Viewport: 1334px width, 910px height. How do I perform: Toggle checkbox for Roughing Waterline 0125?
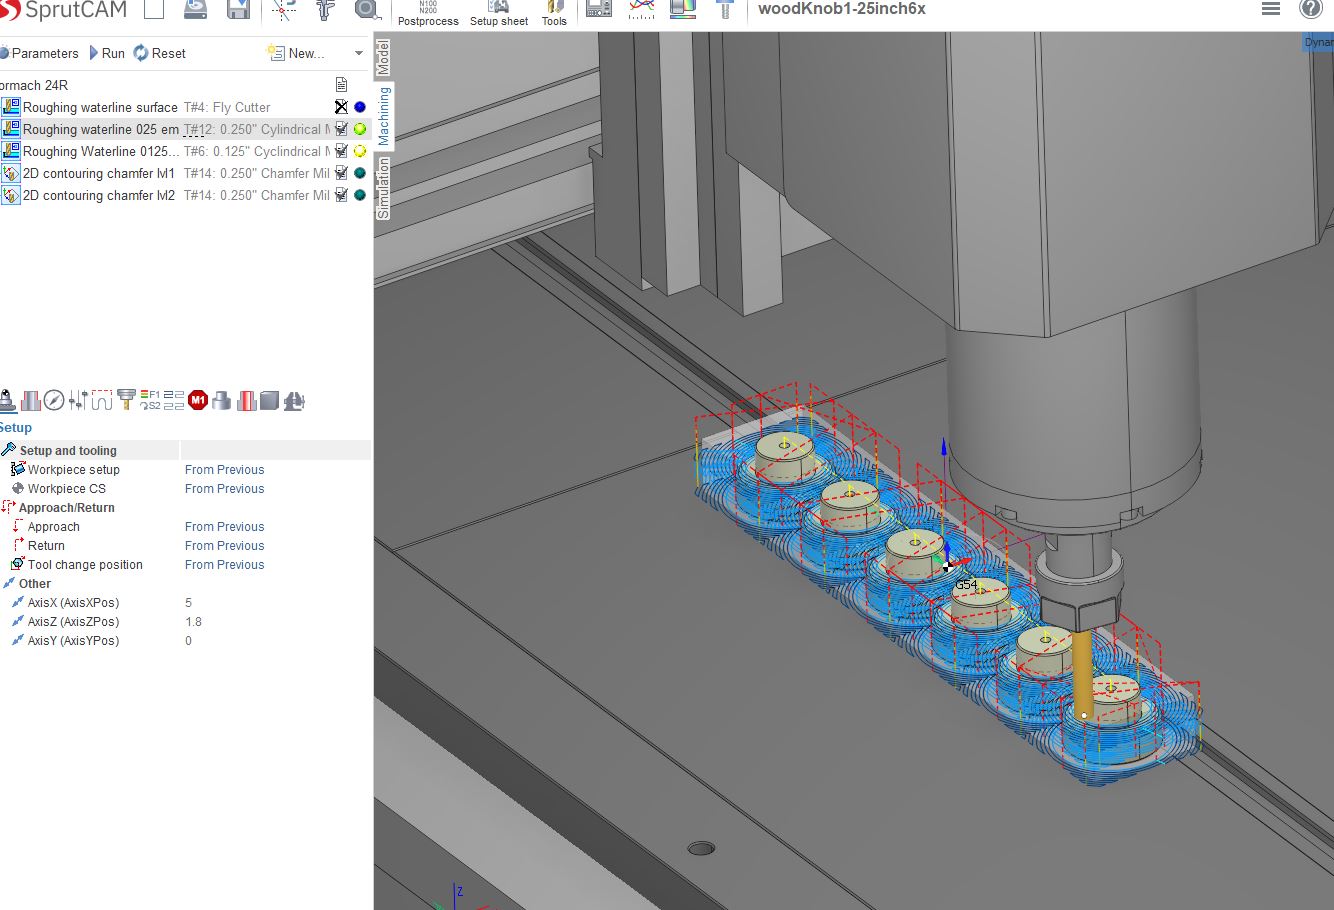pos(341,151)
